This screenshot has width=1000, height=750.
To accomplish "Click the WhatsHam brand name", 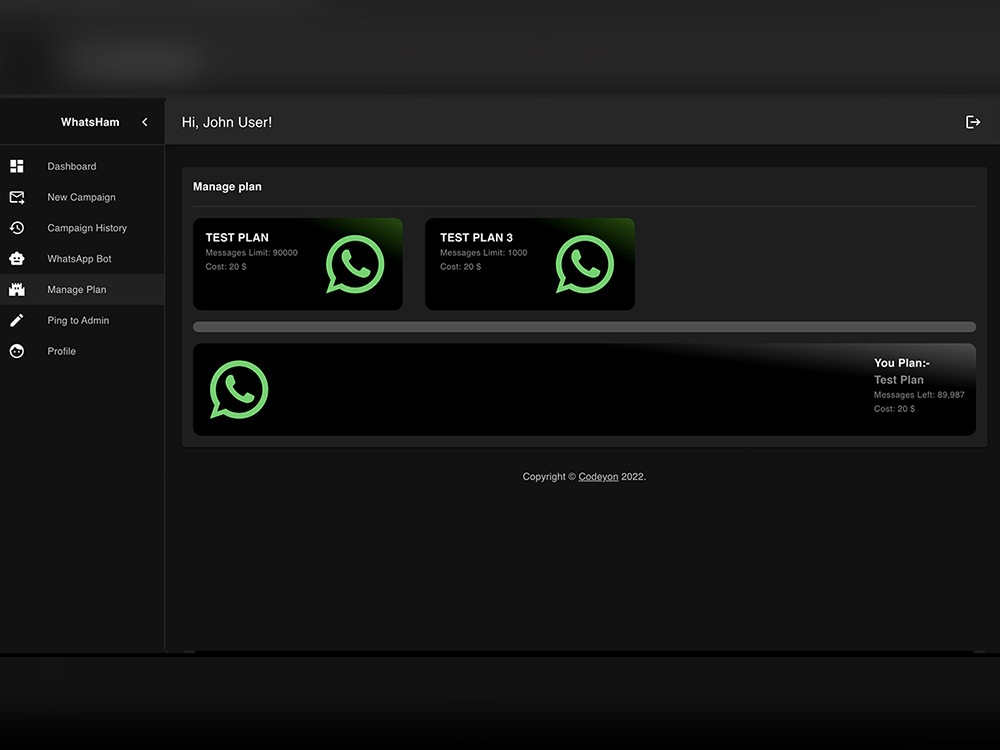I will (89, 121).
